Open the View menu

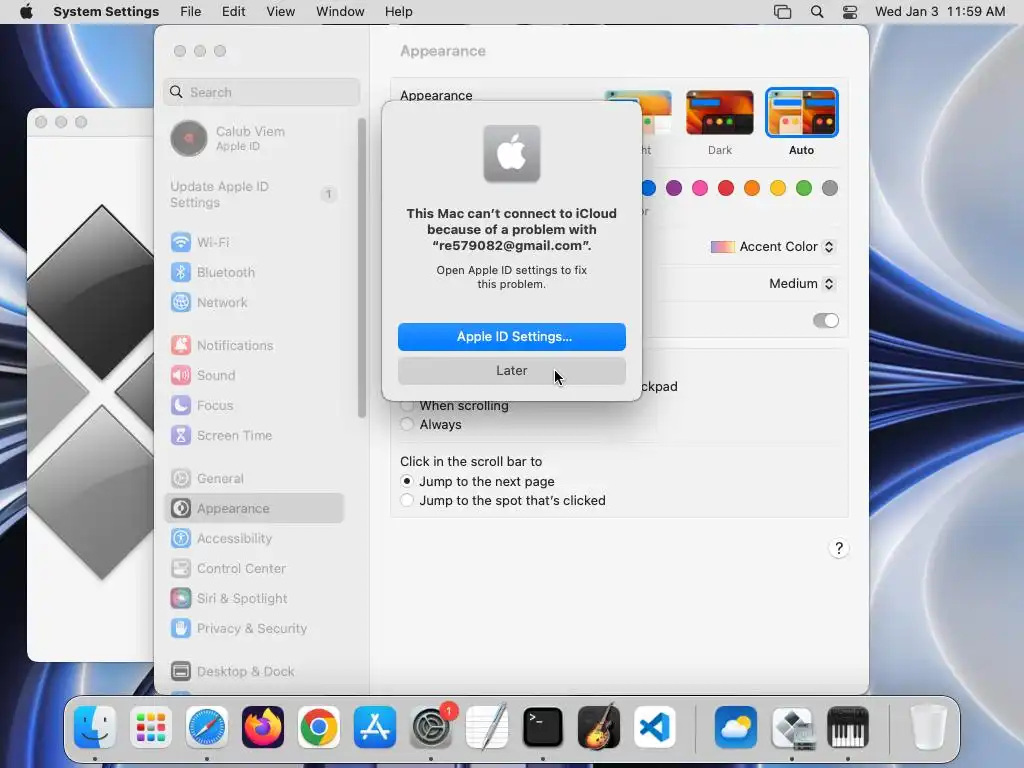click(x=281, y=12)
